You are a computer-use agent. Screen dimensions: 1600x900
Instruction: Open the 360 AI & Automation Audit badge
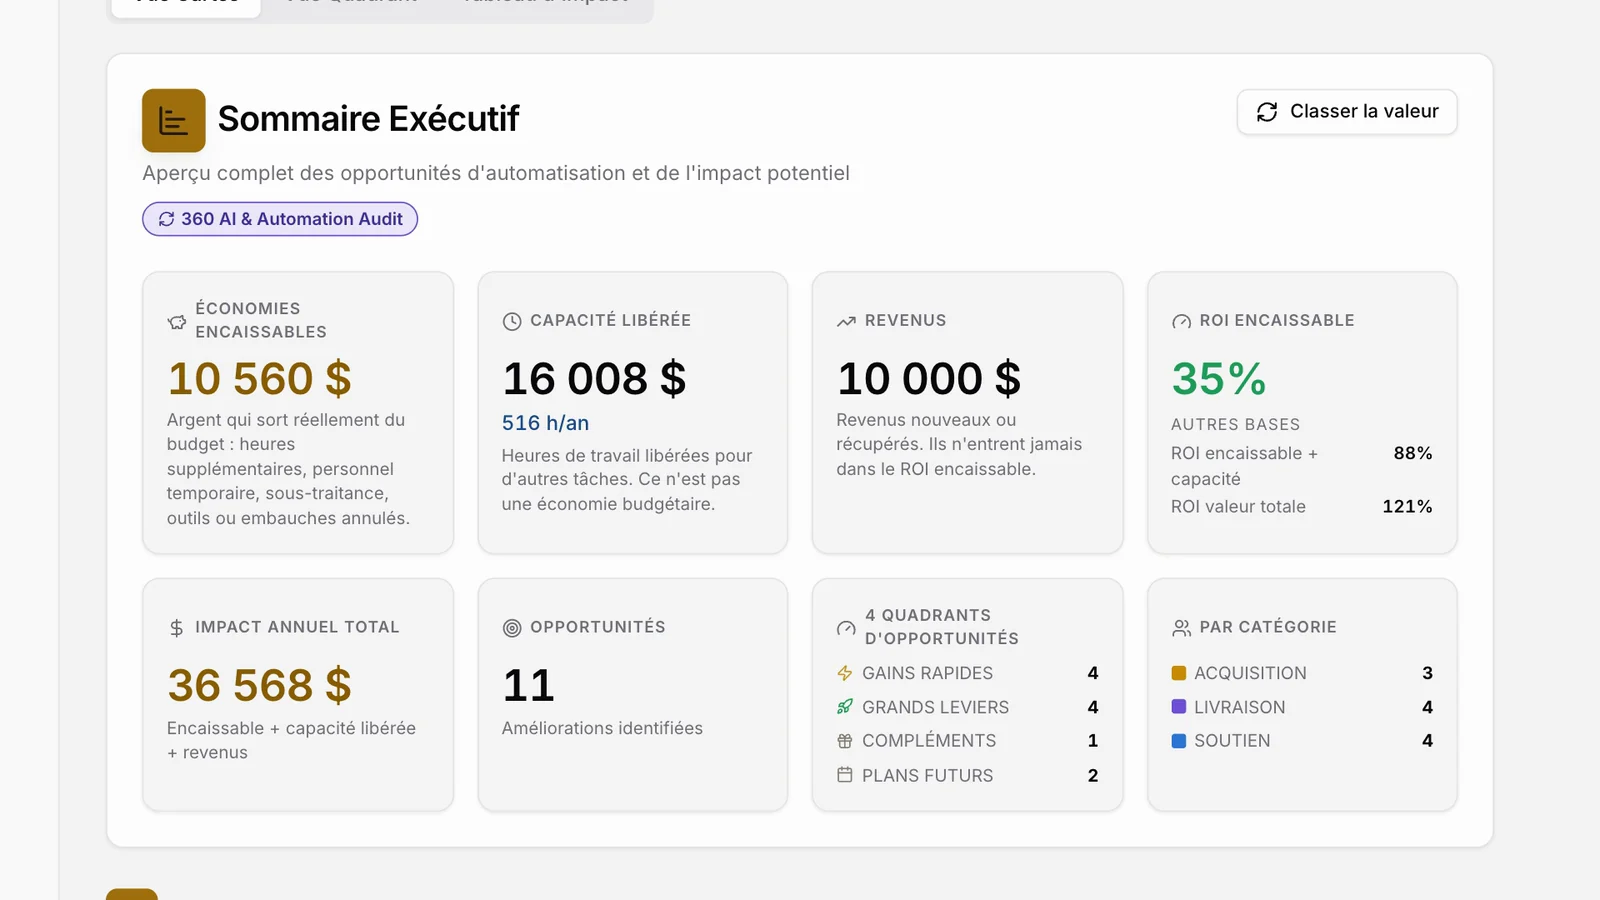click(280, 219)
